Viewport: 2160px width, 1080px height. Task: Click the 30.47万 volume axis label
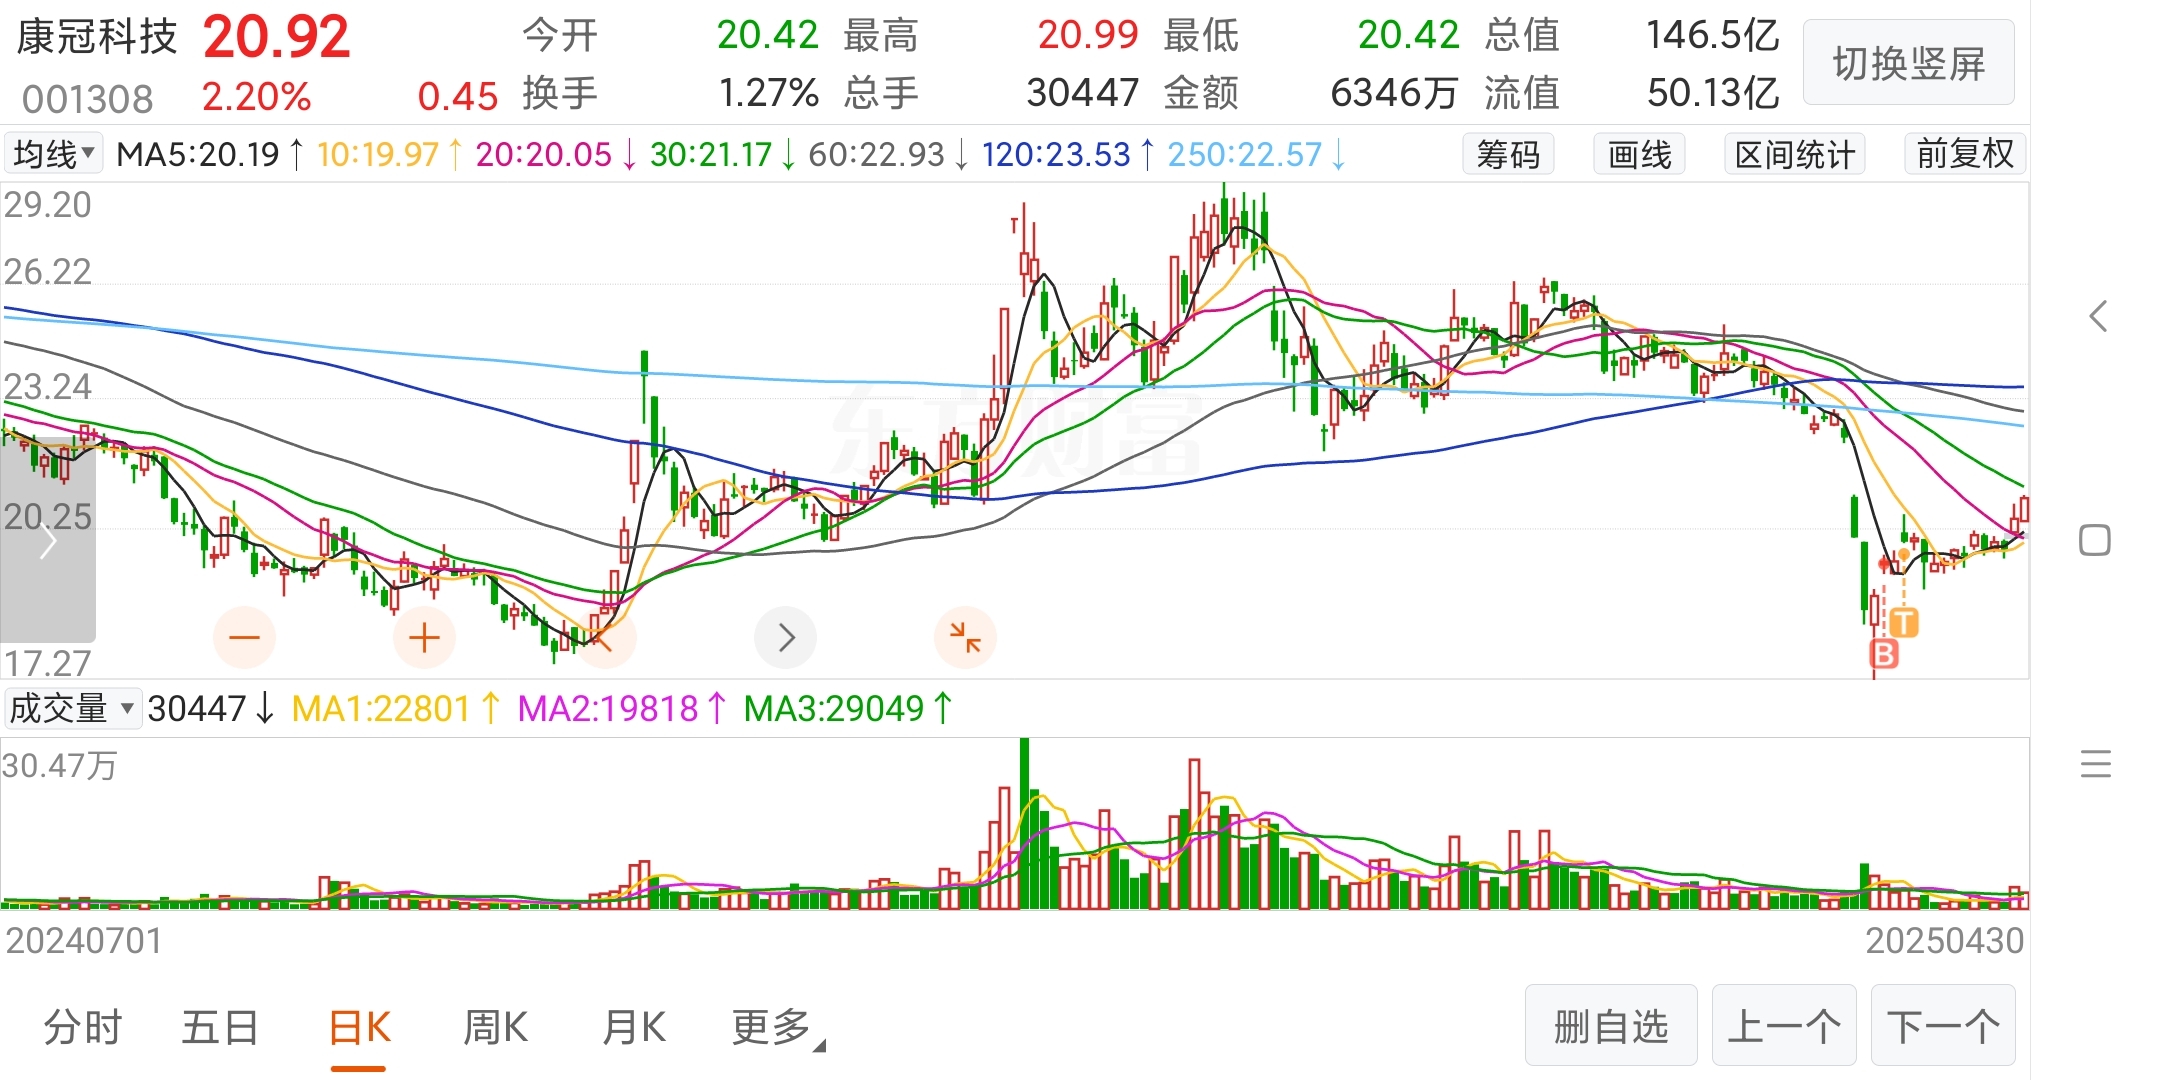click(x=60, y=766)
